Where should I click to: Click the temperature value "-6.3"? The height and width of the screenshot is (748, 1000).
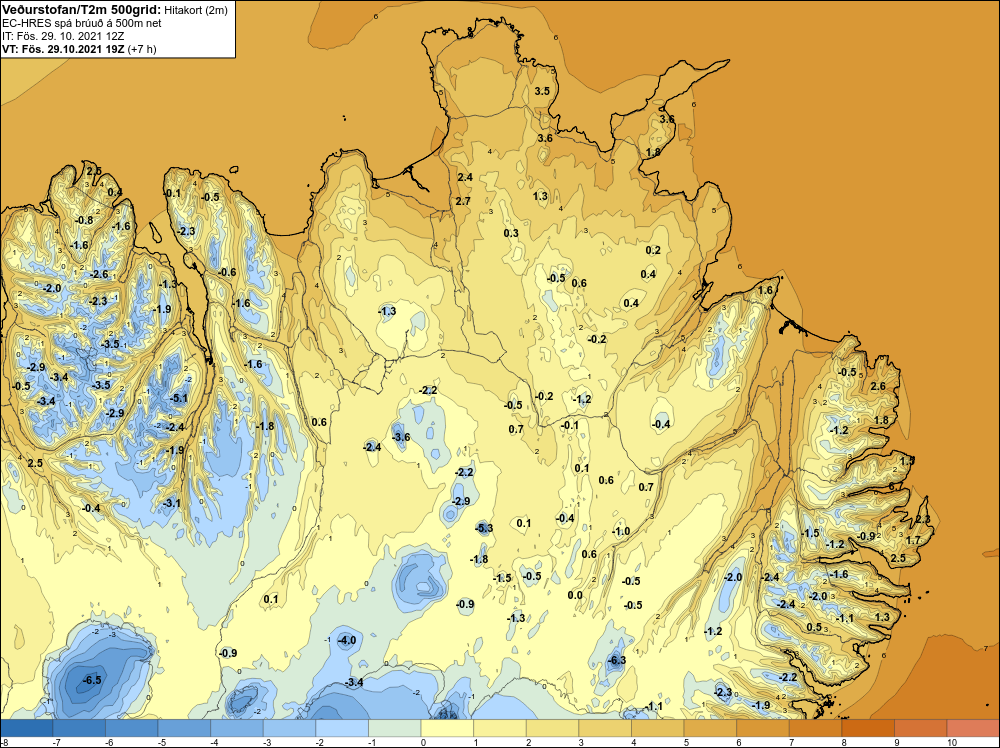(617, 660)
